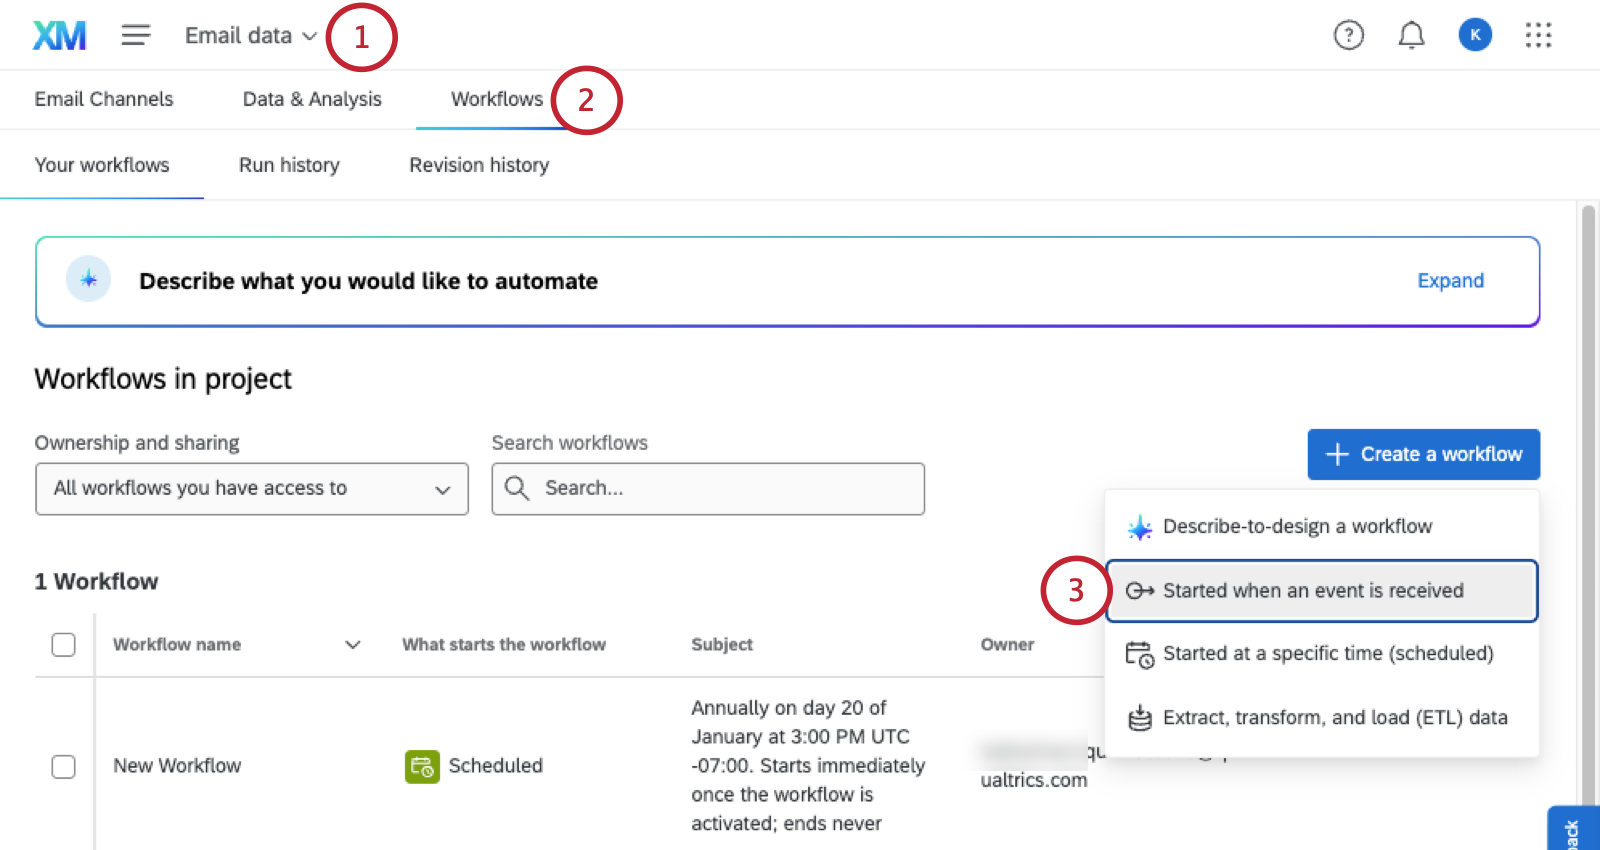This screenshot has width=1600, height=850.
Task: Click the magnifier icon in search box
Action: [517, 488]
